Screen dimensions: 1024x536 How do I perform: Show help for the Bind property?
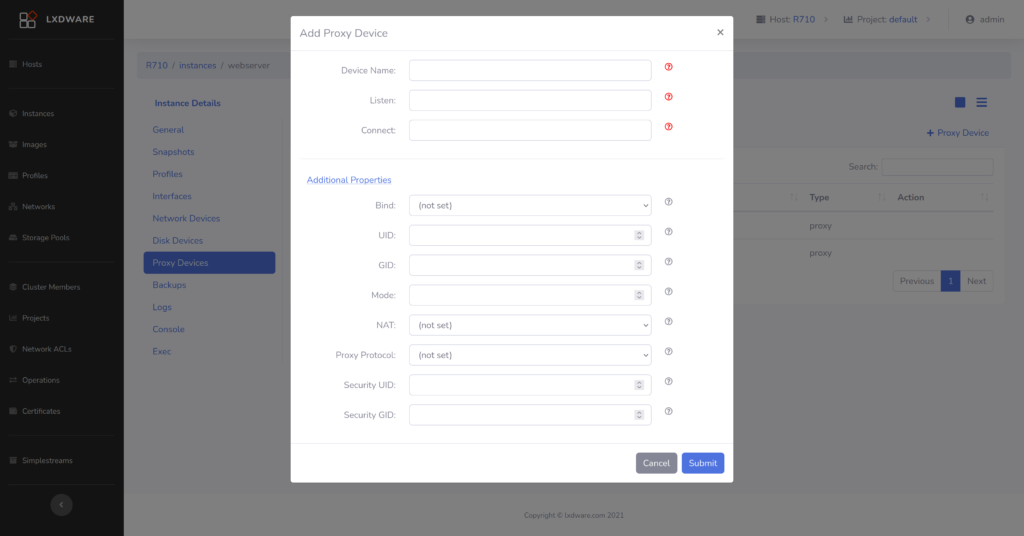tap(668, 202)
